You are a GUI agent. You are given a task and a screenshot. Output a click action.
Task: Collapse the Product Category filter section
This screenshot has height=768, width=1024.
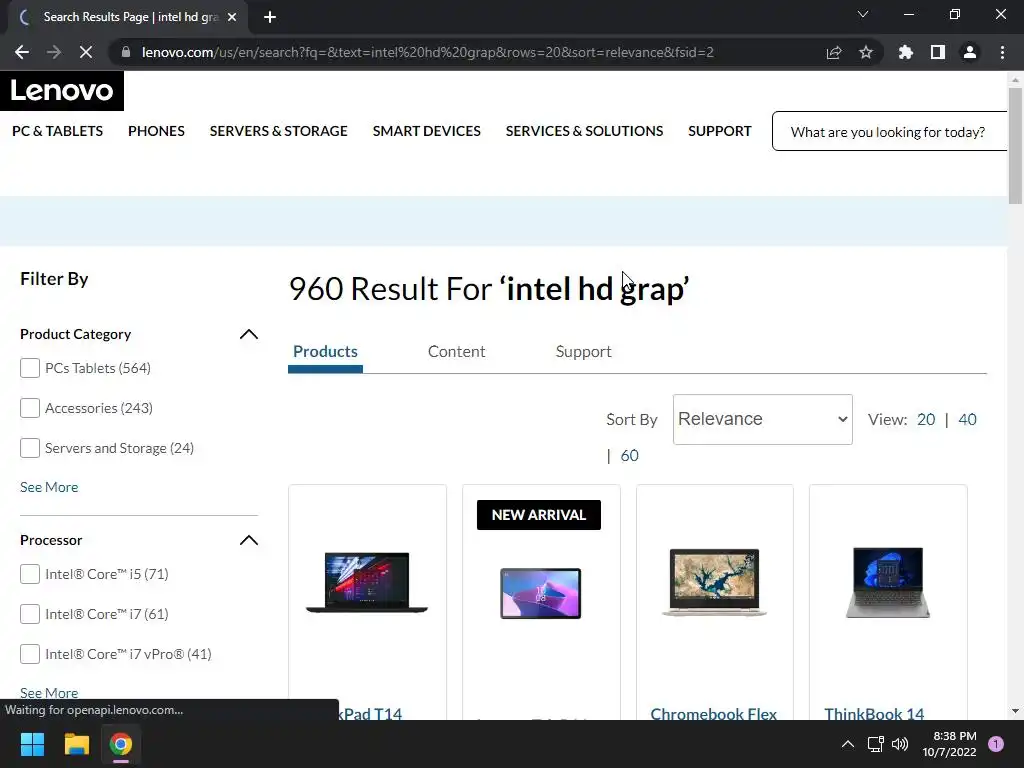point(249,334)
